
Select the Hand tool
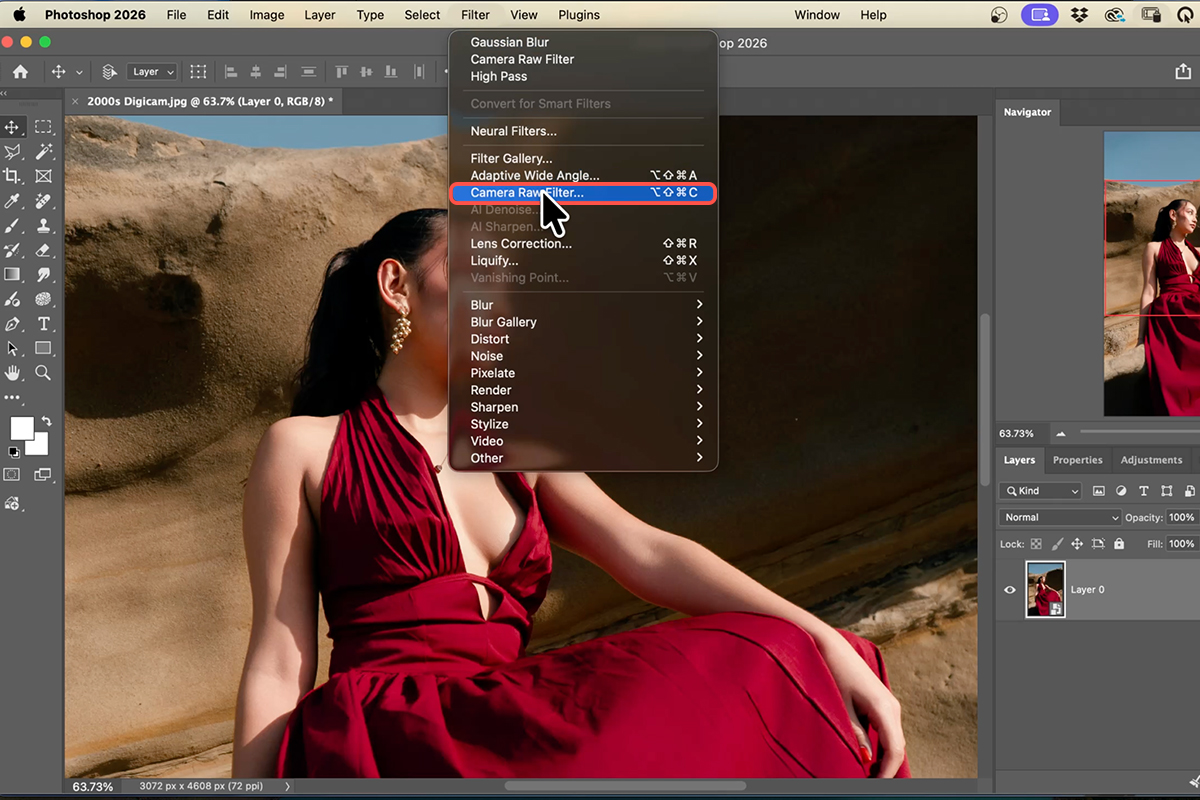tap(13, 373)
